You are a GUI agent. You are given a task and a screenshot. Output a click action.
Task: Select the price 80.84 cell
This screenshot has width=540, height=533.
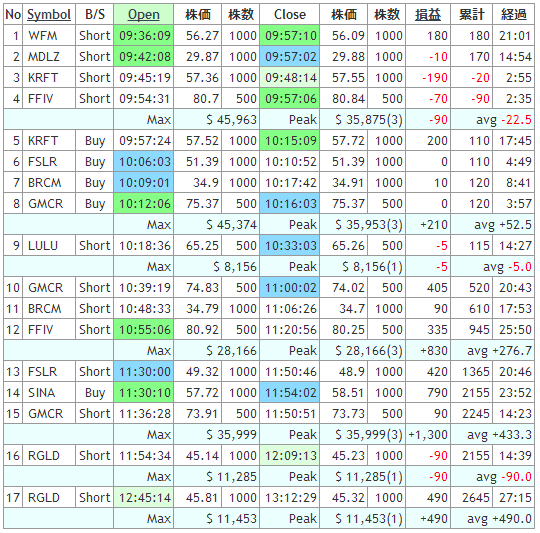click(x=344, y=98)
